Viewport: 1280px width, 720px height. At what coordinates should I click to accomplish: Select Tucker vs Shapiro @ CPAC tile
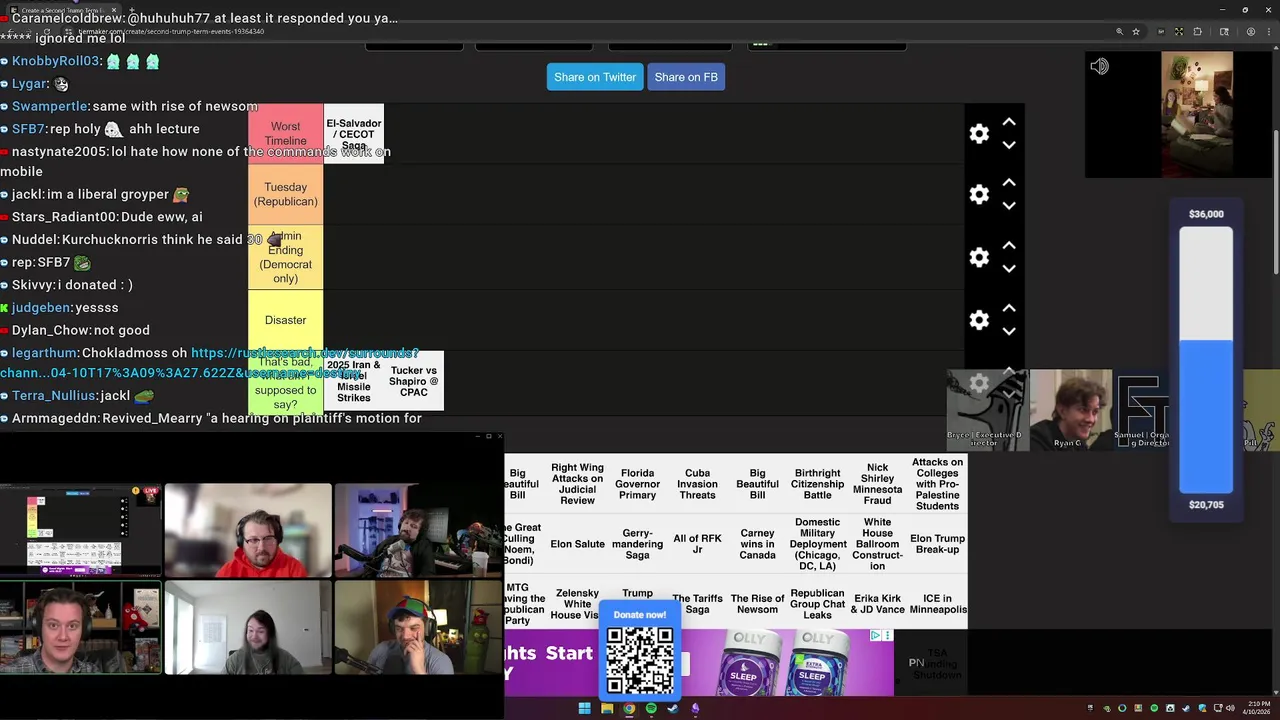(x=414, y=381)
